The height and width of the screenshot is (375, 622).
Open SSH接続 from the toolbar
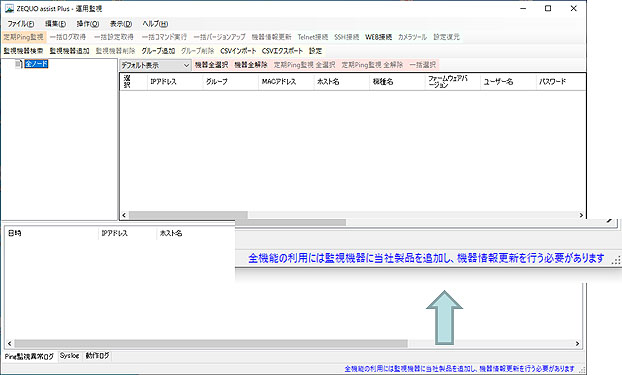[347, 37]
